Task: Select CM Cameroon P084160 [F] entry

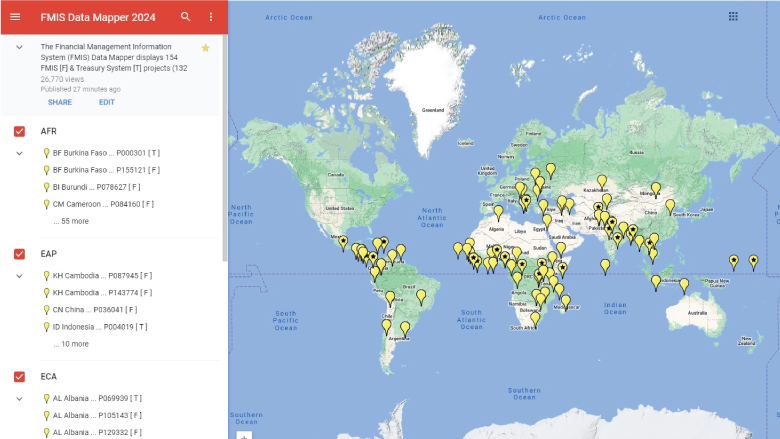Action: coord(98,204)
